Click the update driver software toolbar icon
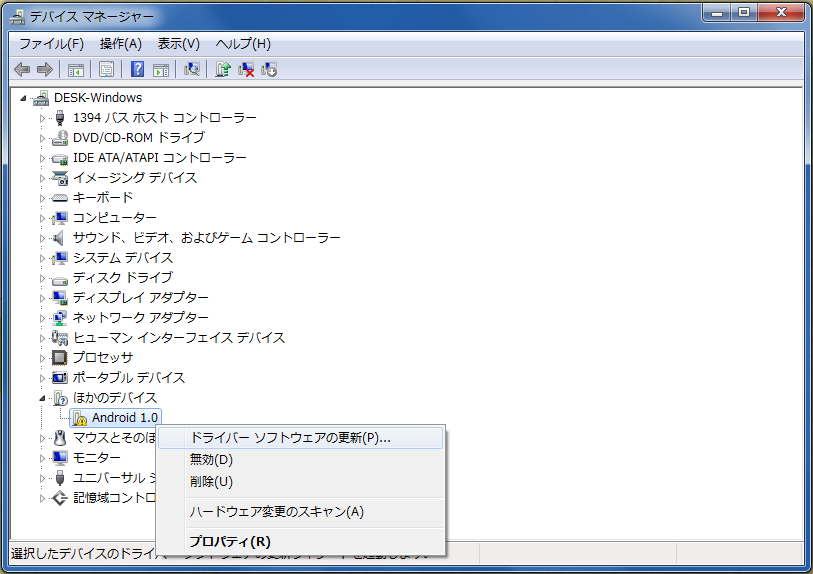 222,69
